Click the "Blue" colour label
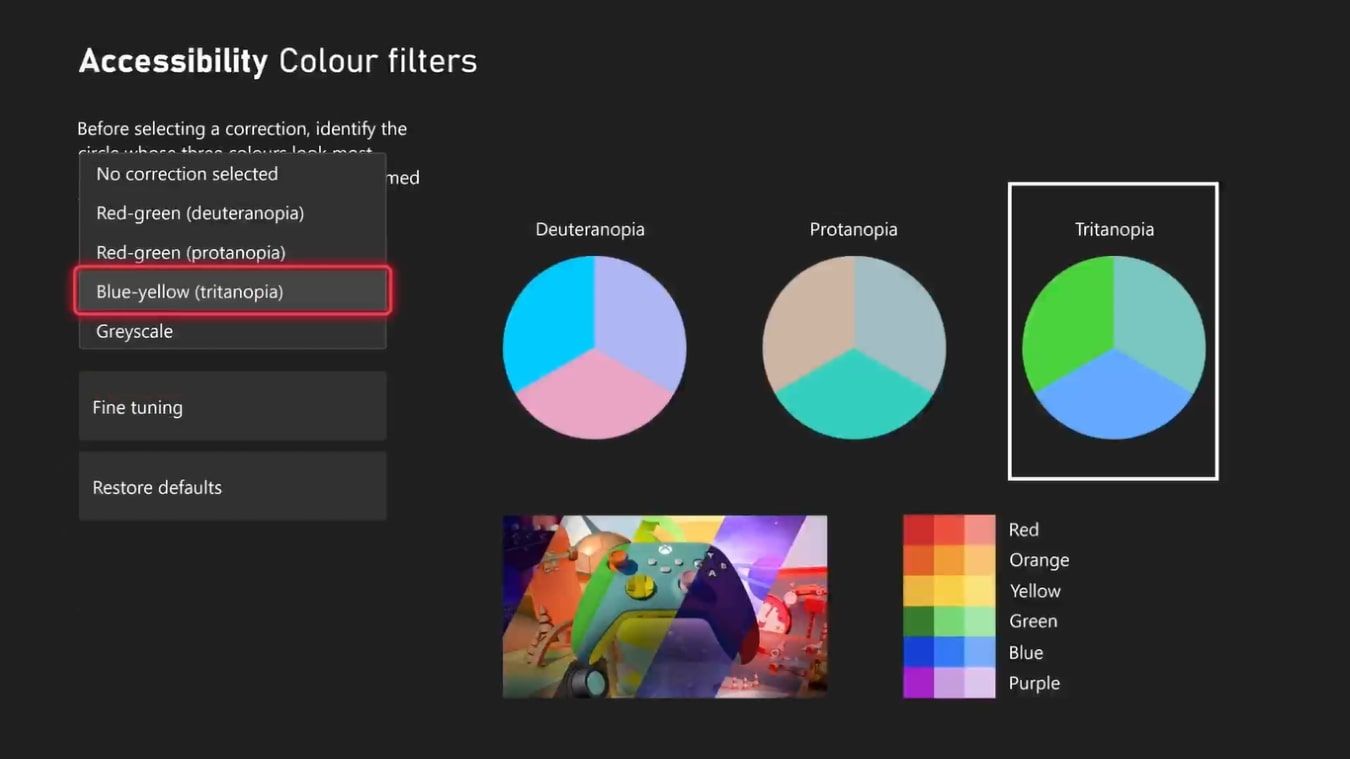 1026,652
